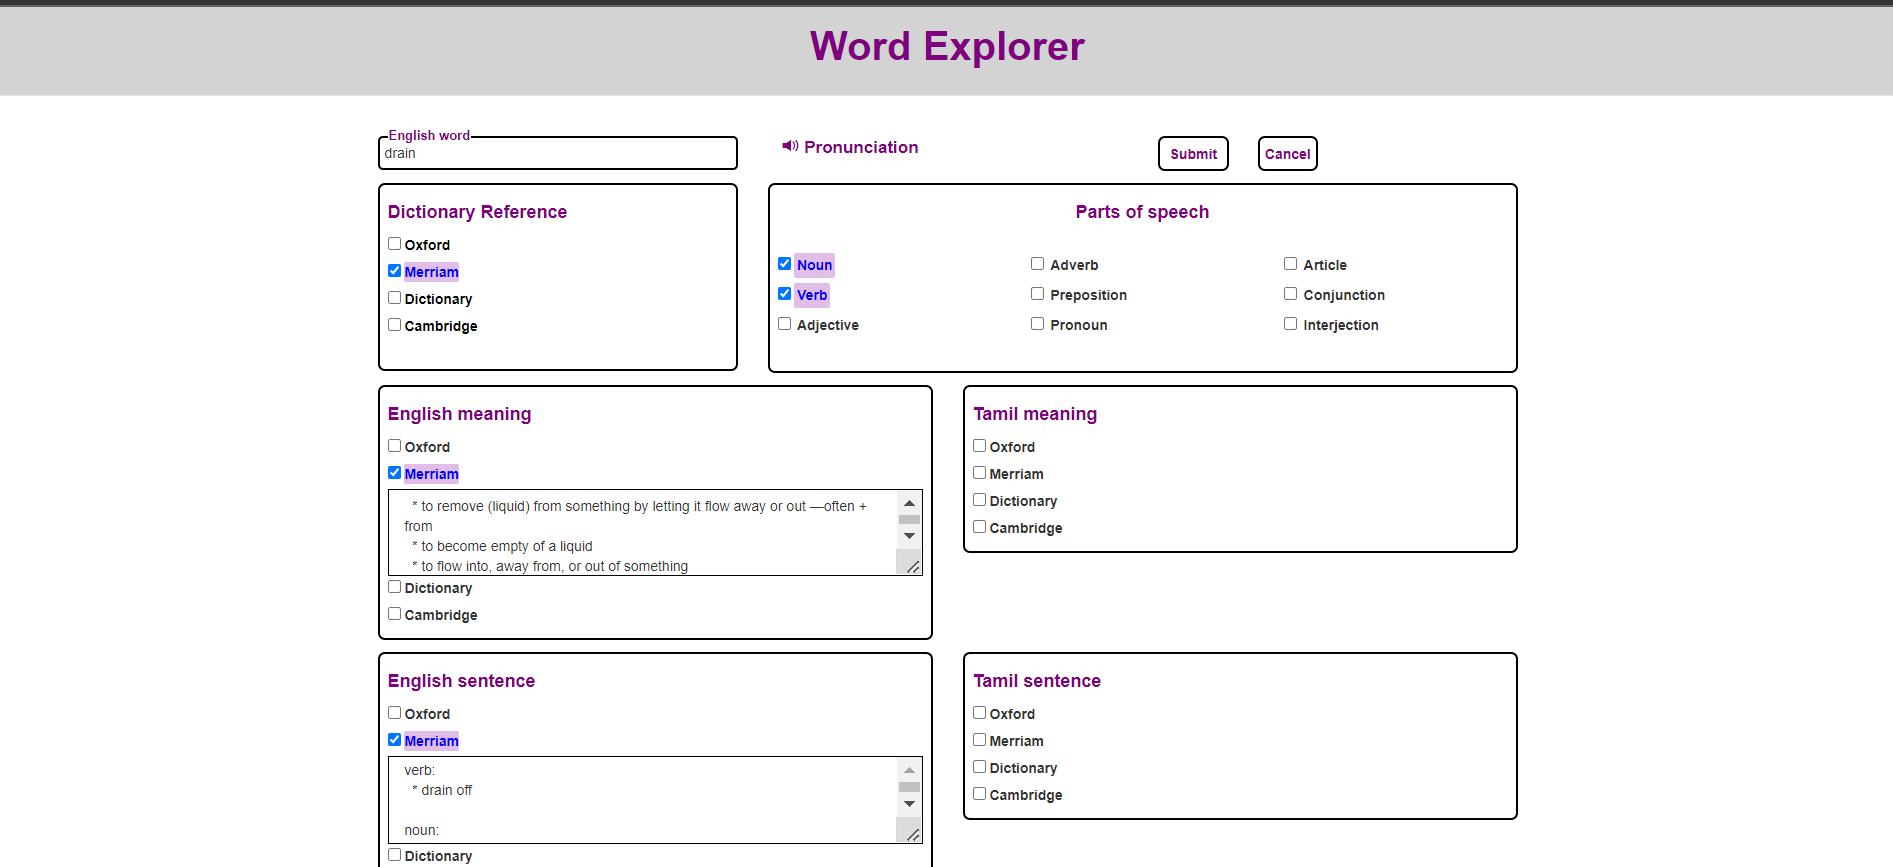
Task: Click the English sentence textarea resize handle
Action: tap(913, 835)
